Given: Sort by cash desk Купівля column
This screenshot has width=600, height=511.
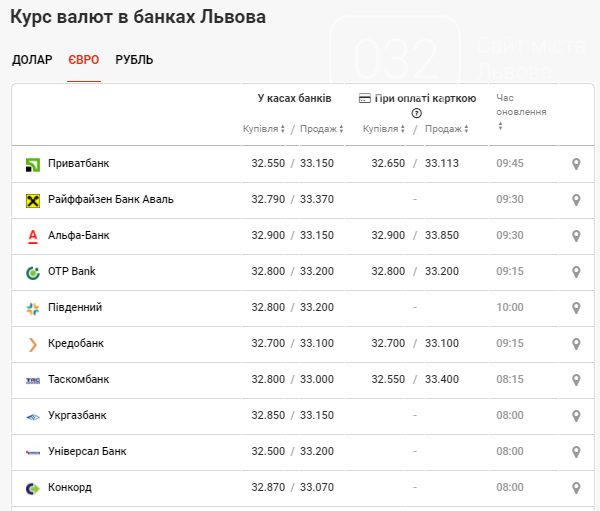Looking at the screenshot, I should pos(264,129).
